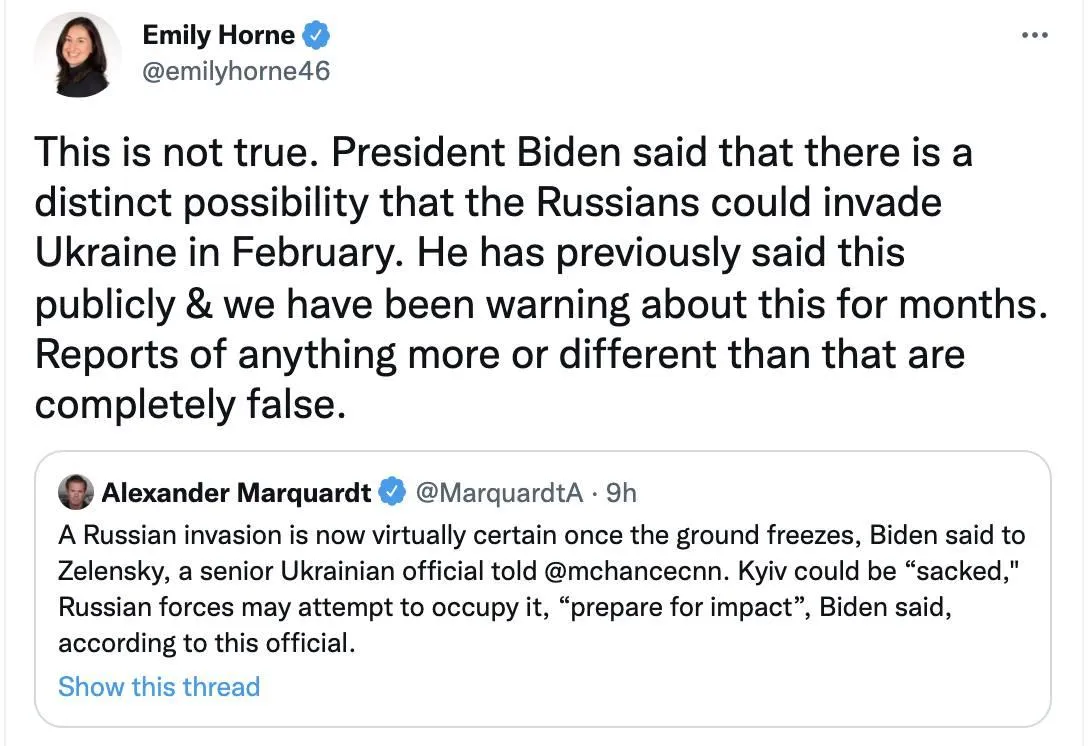Click the @emilyhorne46 handle
The height and width of the screenshot is (746, 1092).
click(236, 71)
